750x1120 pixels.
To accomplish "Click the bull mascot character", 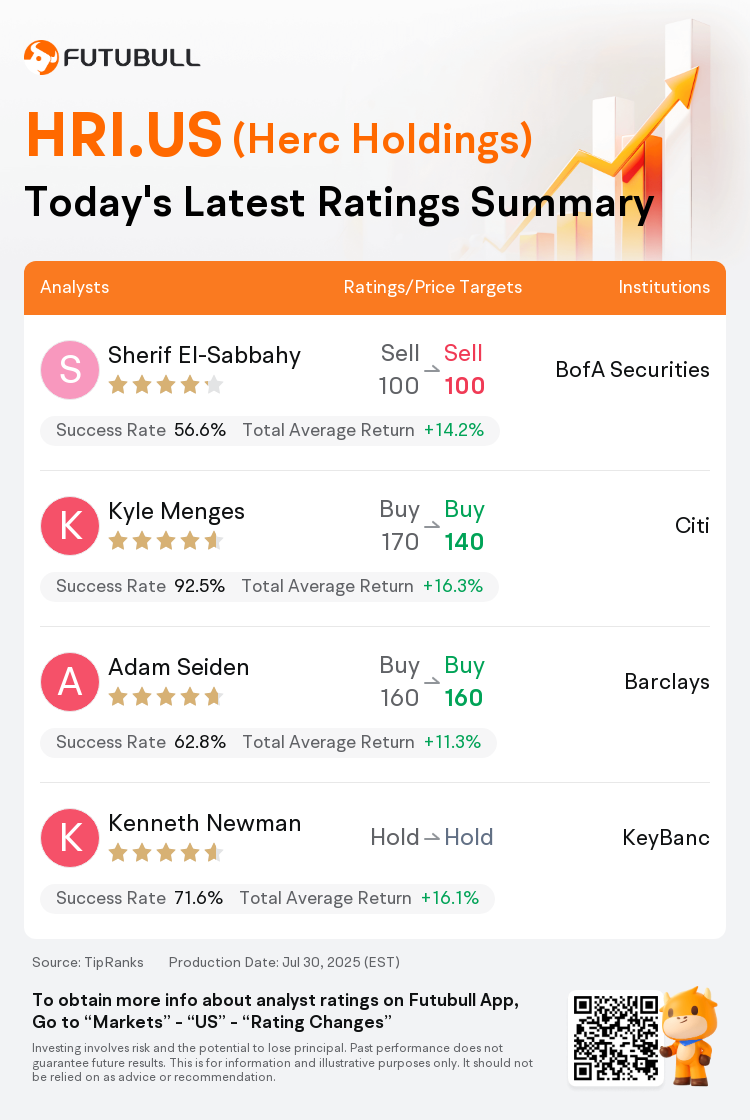I will (x=688, y=1036).
